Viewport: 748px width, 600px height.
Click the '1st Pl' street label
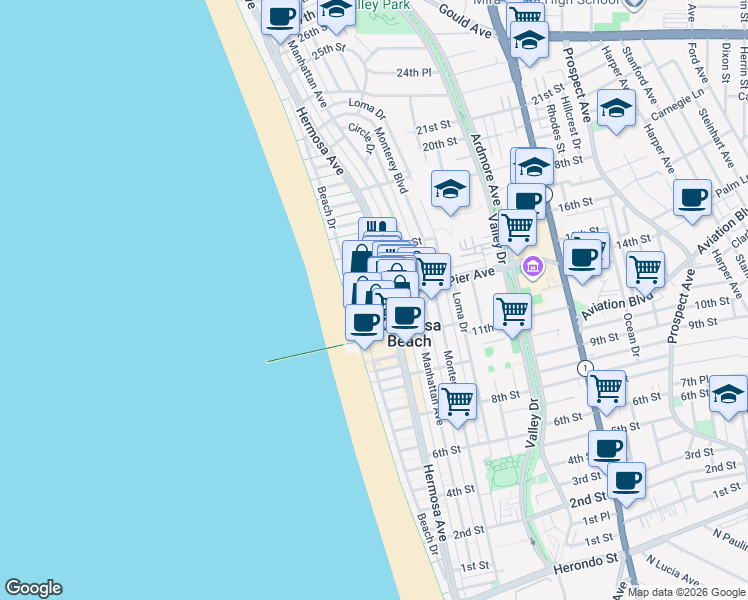596,518
